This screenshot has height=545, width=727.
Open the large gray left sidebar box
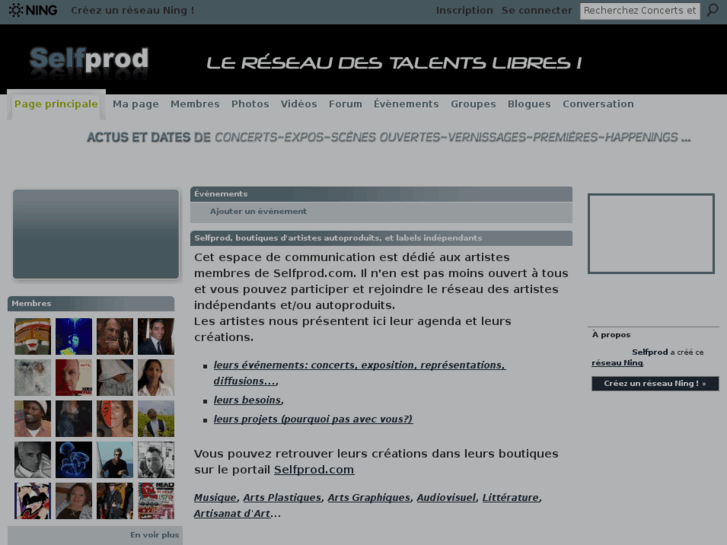pyautogui.click(x=96, y=234)
